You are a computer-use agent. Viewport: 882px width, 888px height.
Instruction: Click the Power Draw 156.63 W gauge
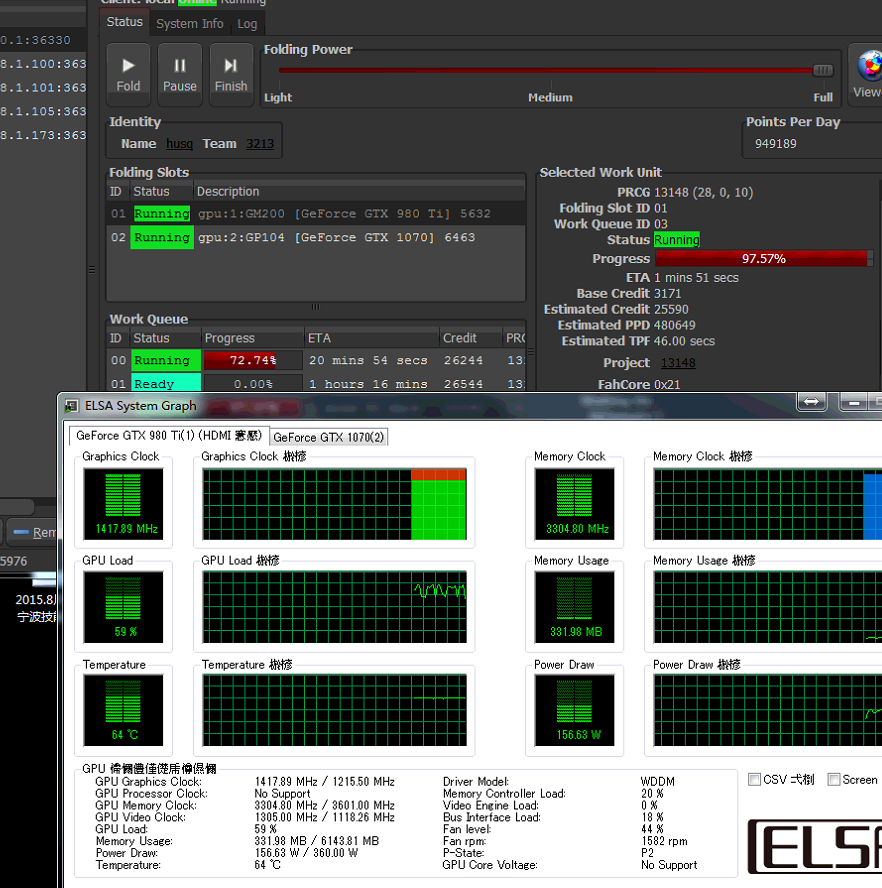click(574, 710)
